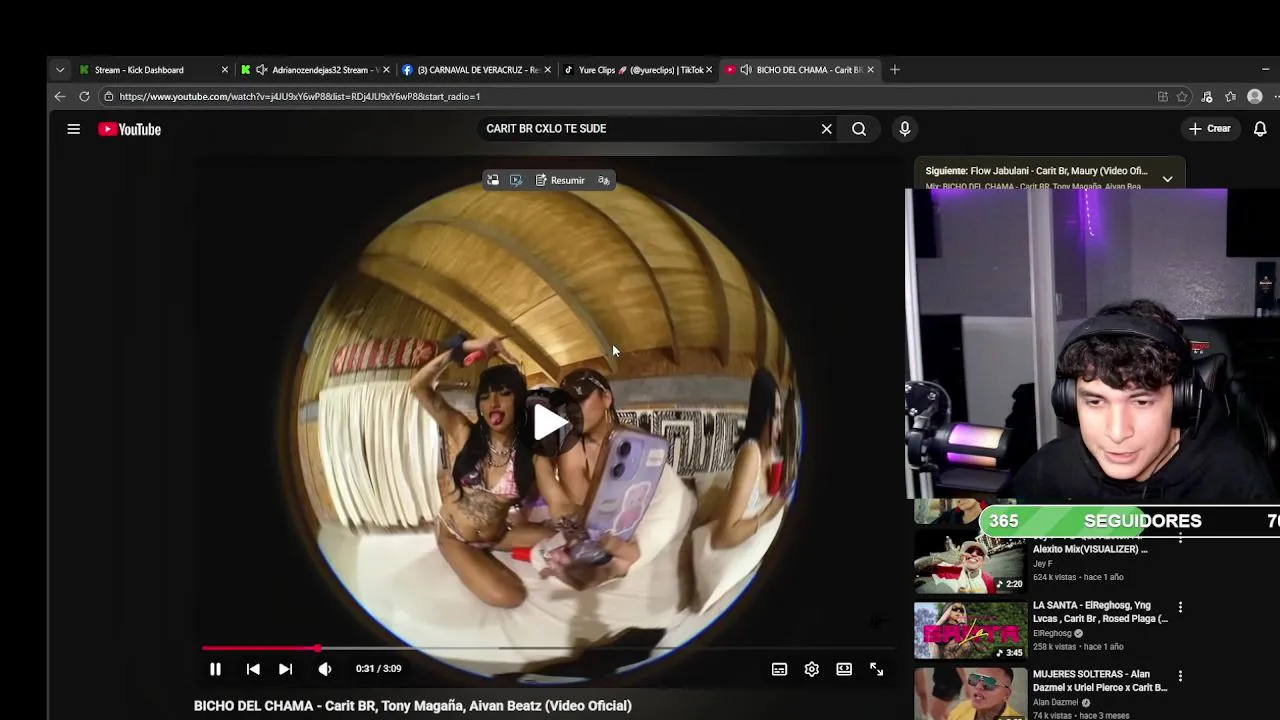Switch to the CARNAVAL DE VERACRUZ Facebook tab
The width and height of the screenshot is (1280, 720).
[478, 70]
